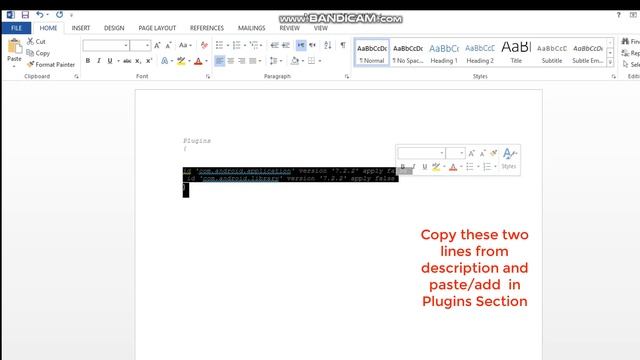Switch to the DESIGN tab
Image resolution: width=640 pixels, height=360 pixels.
pos(114,28)
